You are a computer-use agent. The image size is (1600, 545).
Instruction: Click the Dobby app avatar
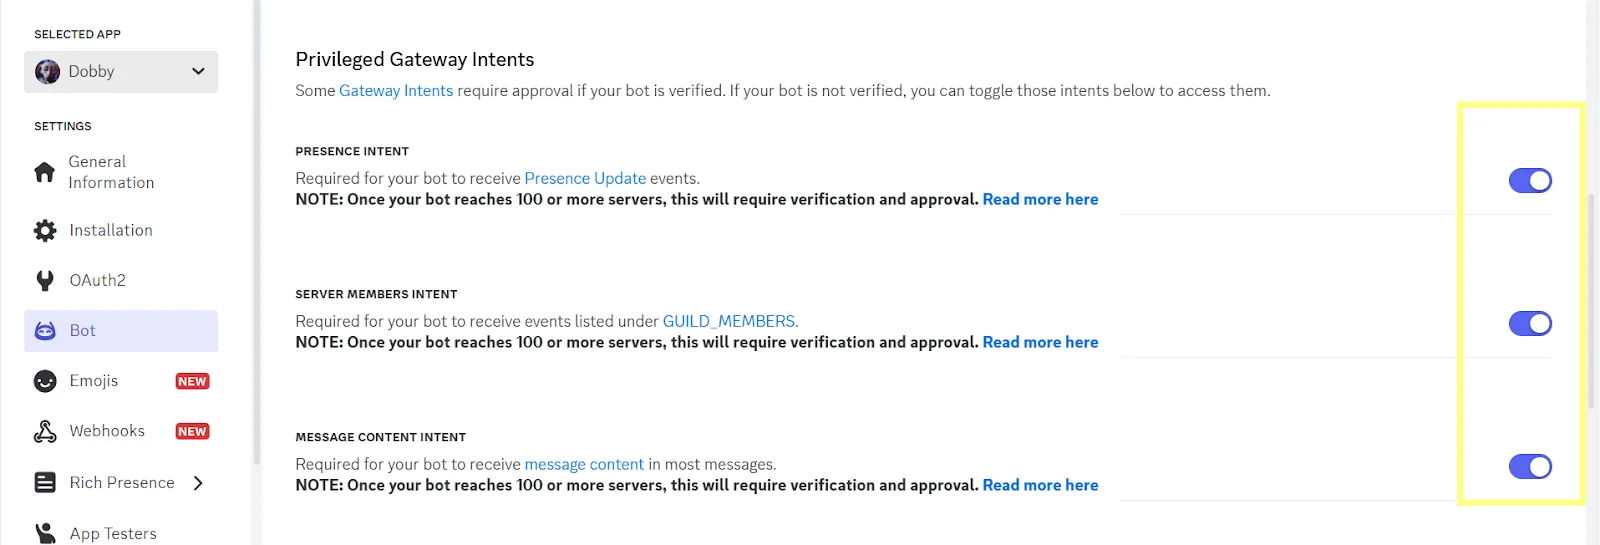[x=47, y=72]
